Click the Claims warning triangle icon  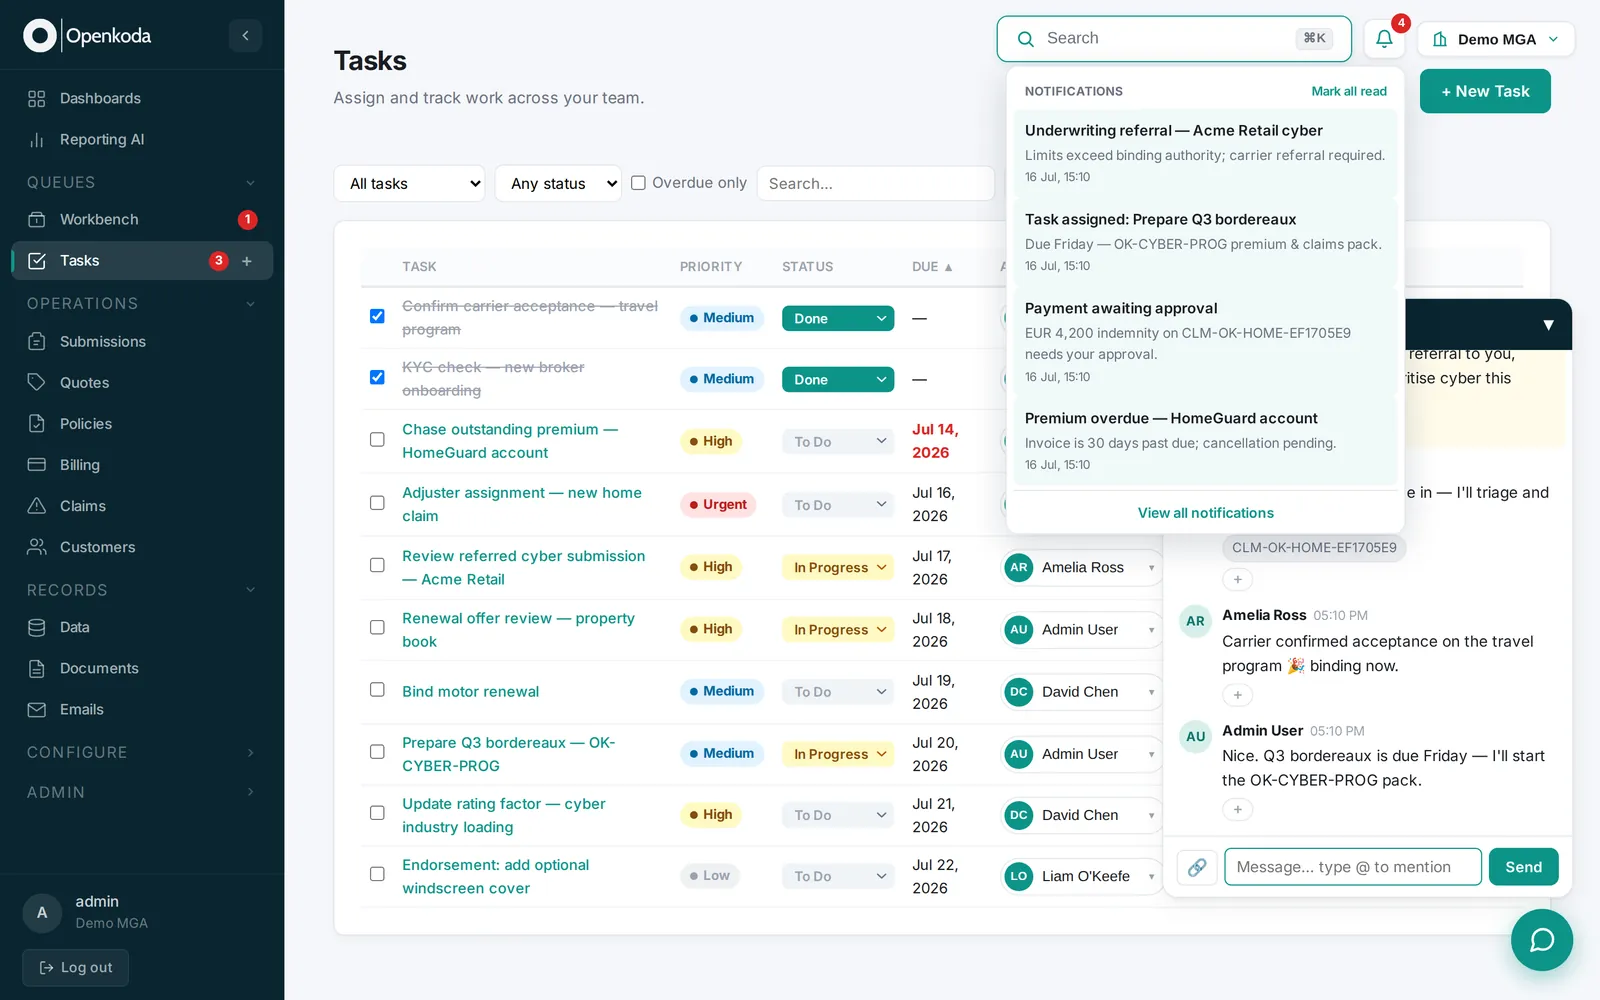(37, 506)
